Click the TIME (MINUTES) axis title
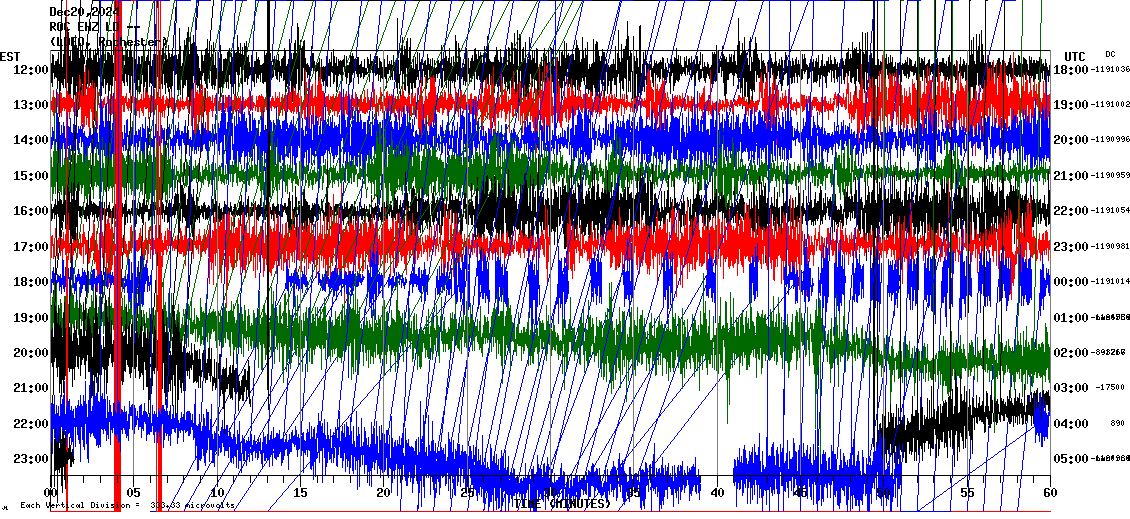Screen dimensions: 1130x519 point(562,504)
